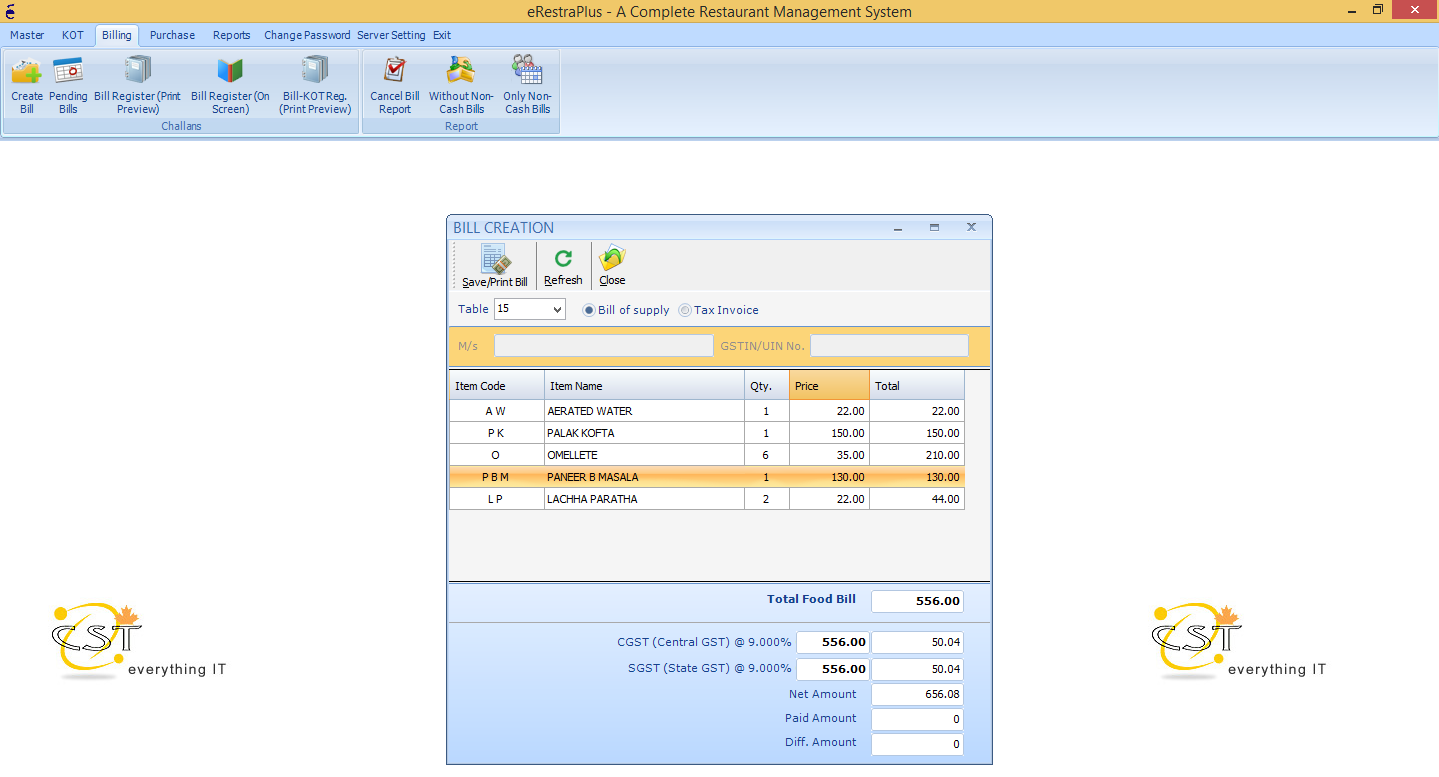The image size is (1439, 777).
Task: Click item code A W
Action: pyautogui.click(x=496, y=411)
